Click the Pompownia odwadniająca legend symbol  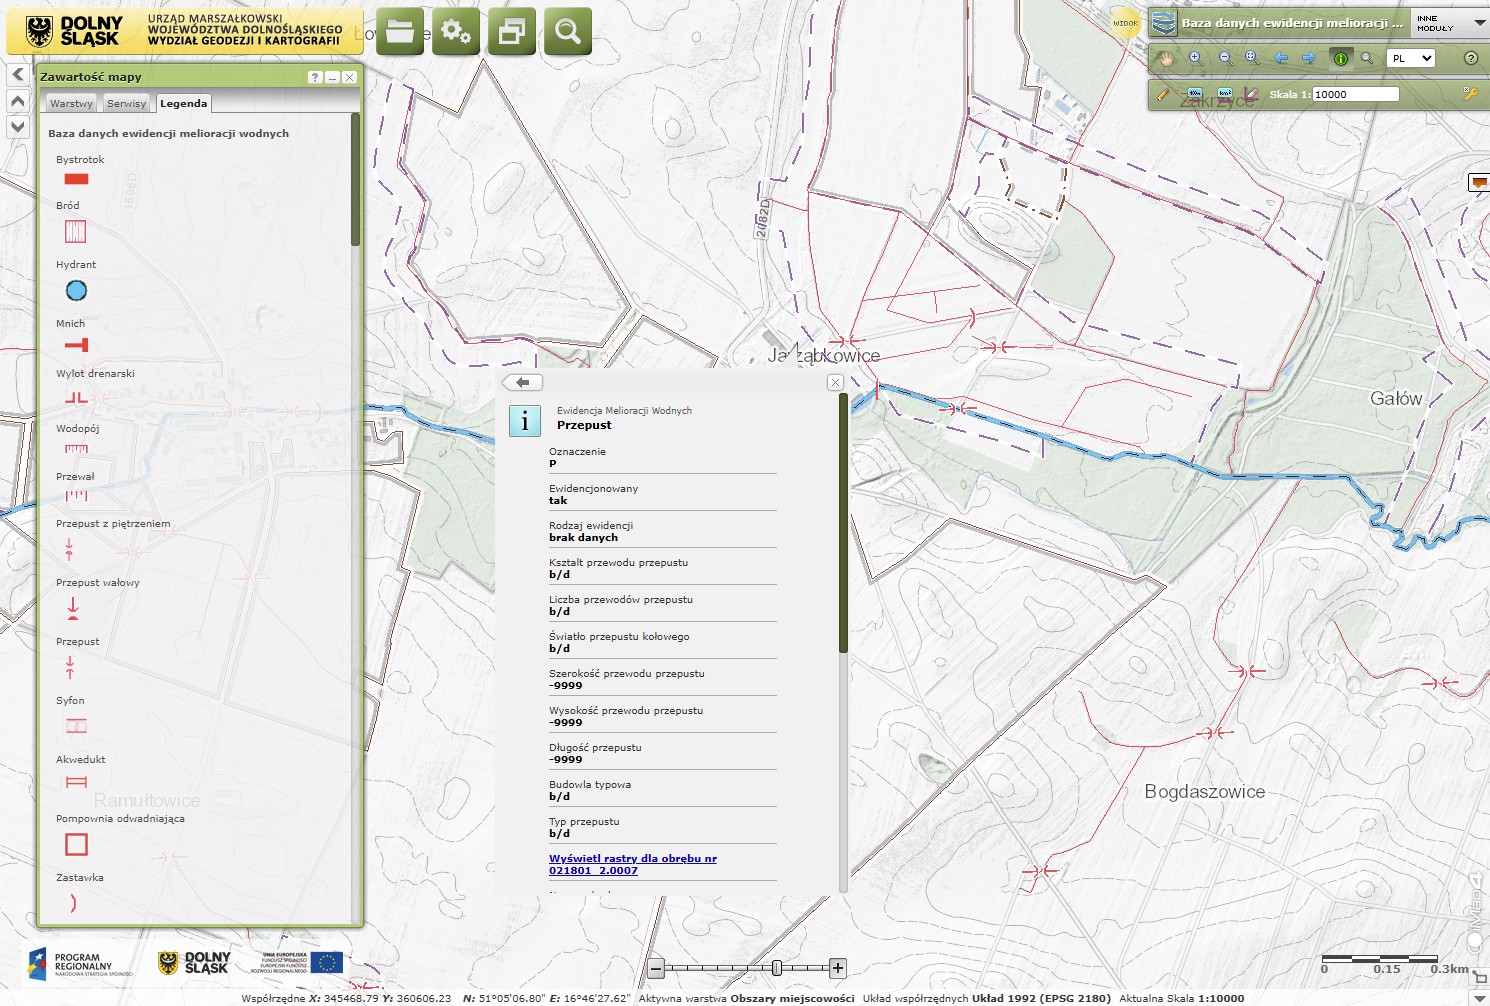(76, 844)
